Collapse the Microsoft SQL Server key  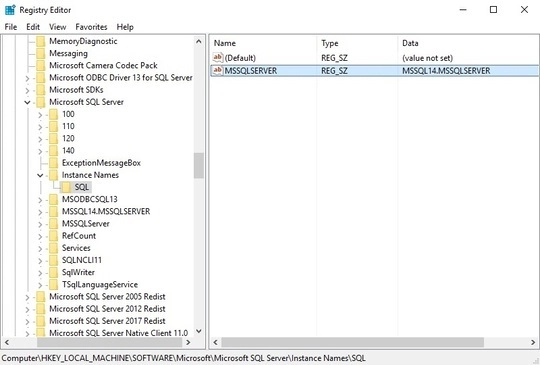click(27, 102)
